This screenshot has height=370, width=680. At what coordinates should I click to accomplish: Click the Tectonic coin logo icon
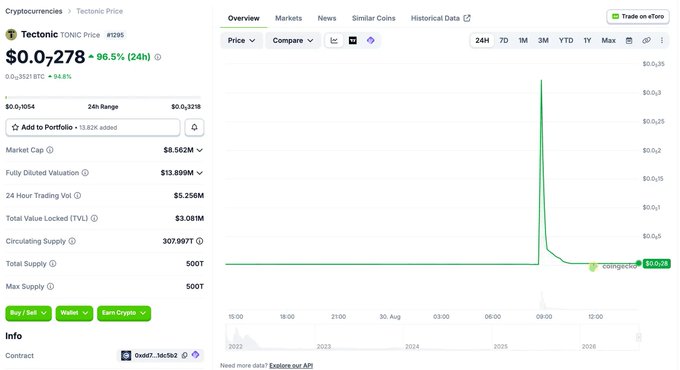(11, 34)
